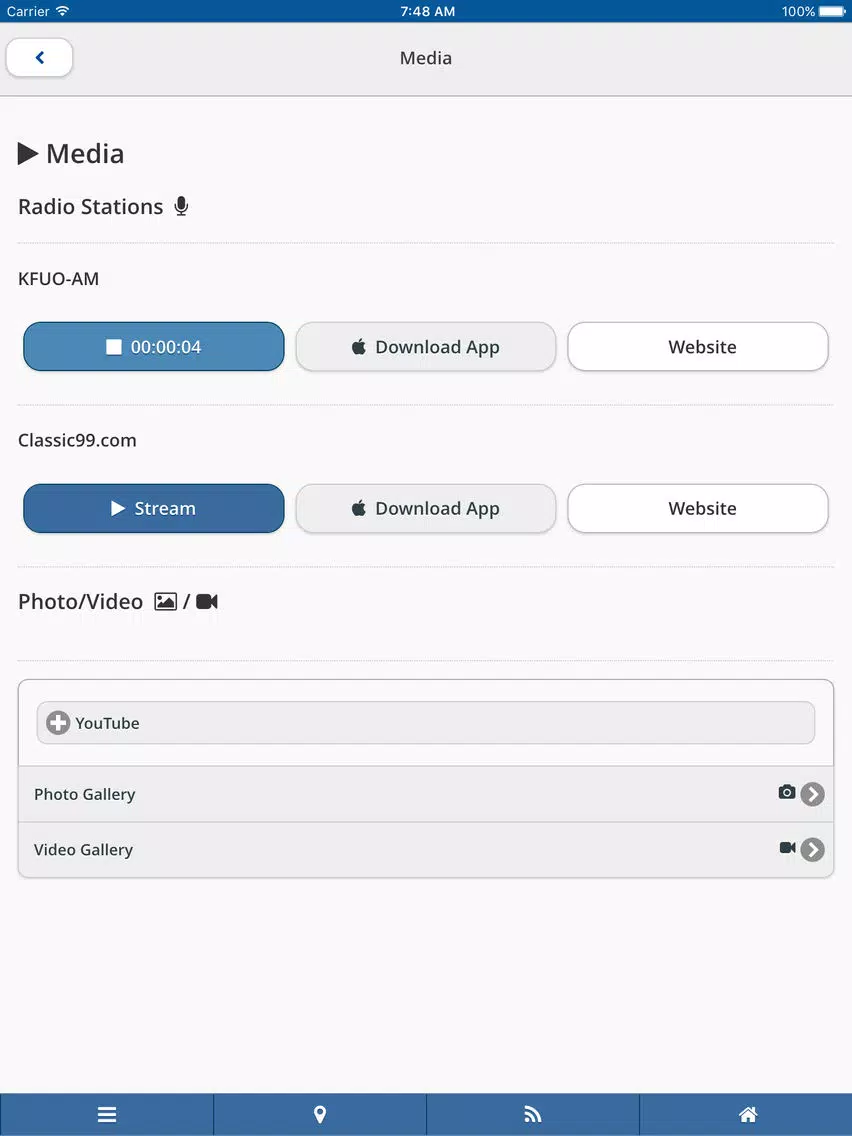
Task: Tap the microphone icon beside Radio Stations
Action: point(181,206)
